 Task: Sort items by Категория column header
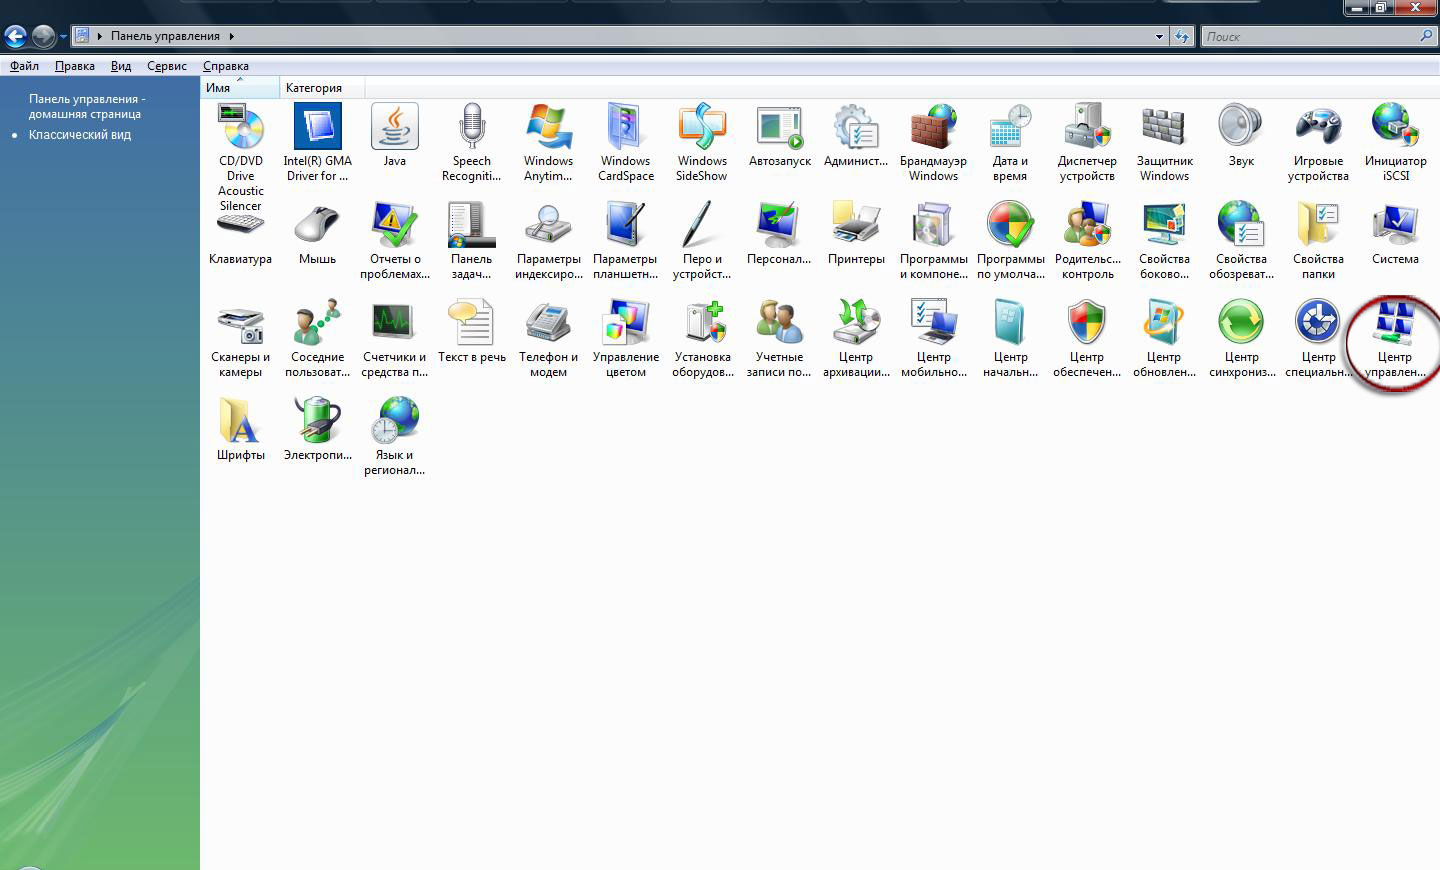coord(322,88)
